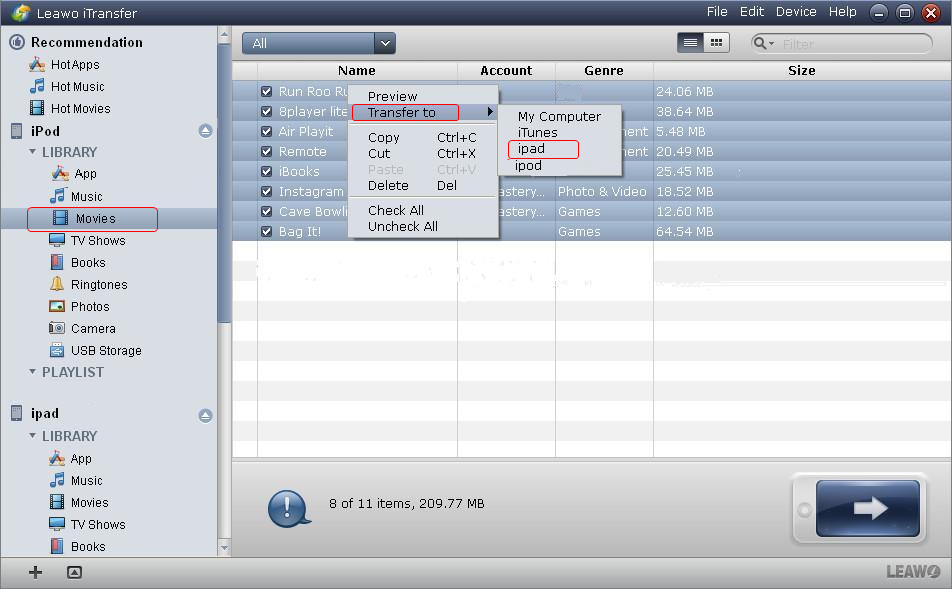Image resolution: width=952 pixels, height=589 pixels.
Task: Open the Hot Music icon
Action: (37, 86)
